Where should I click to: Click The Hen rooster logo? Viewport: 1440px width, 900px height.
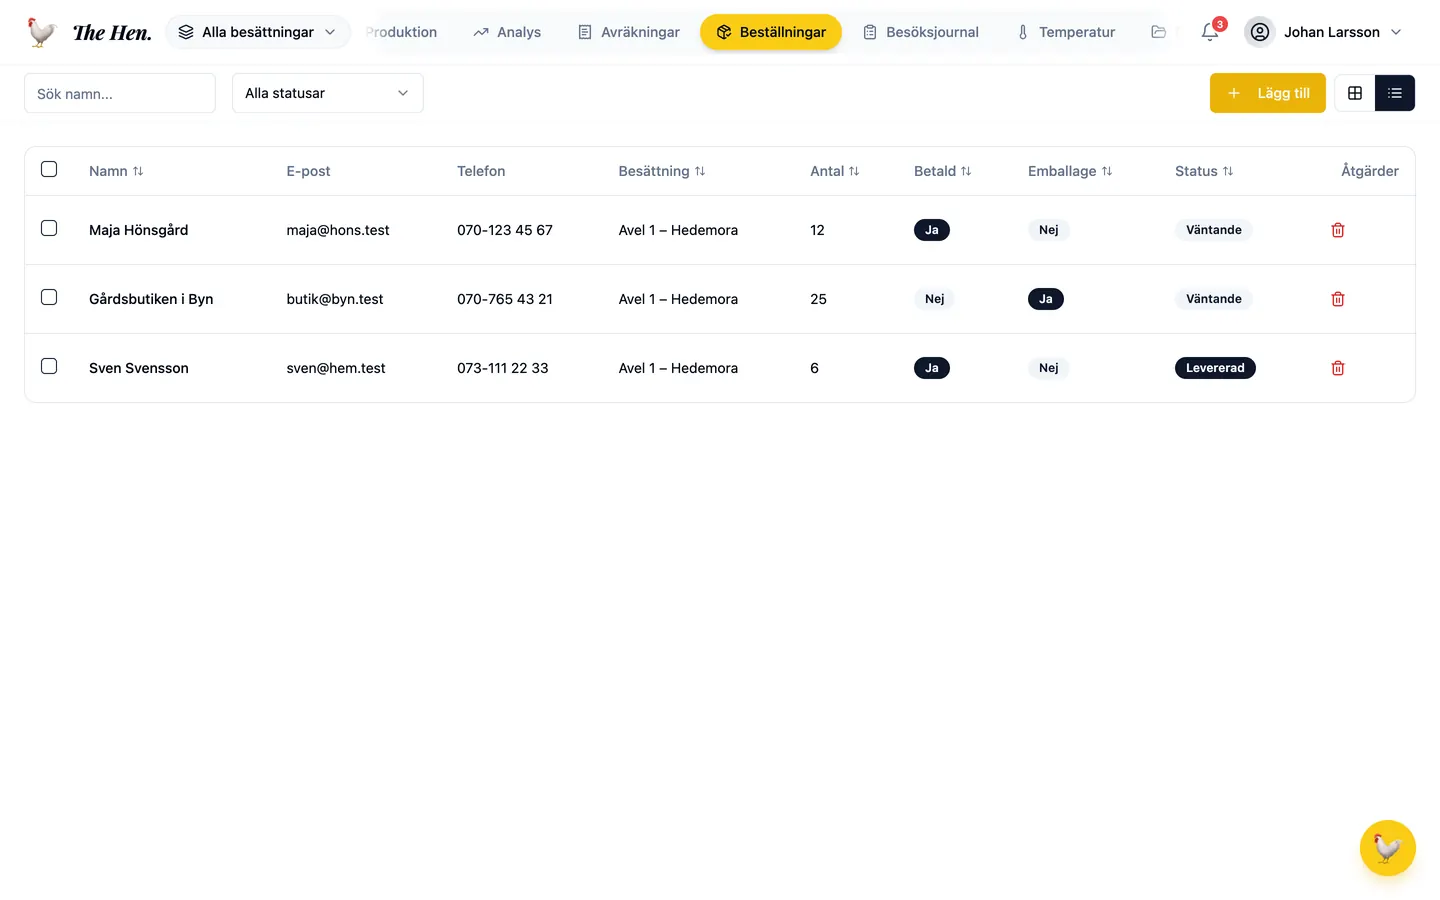(x=41, y=32)
